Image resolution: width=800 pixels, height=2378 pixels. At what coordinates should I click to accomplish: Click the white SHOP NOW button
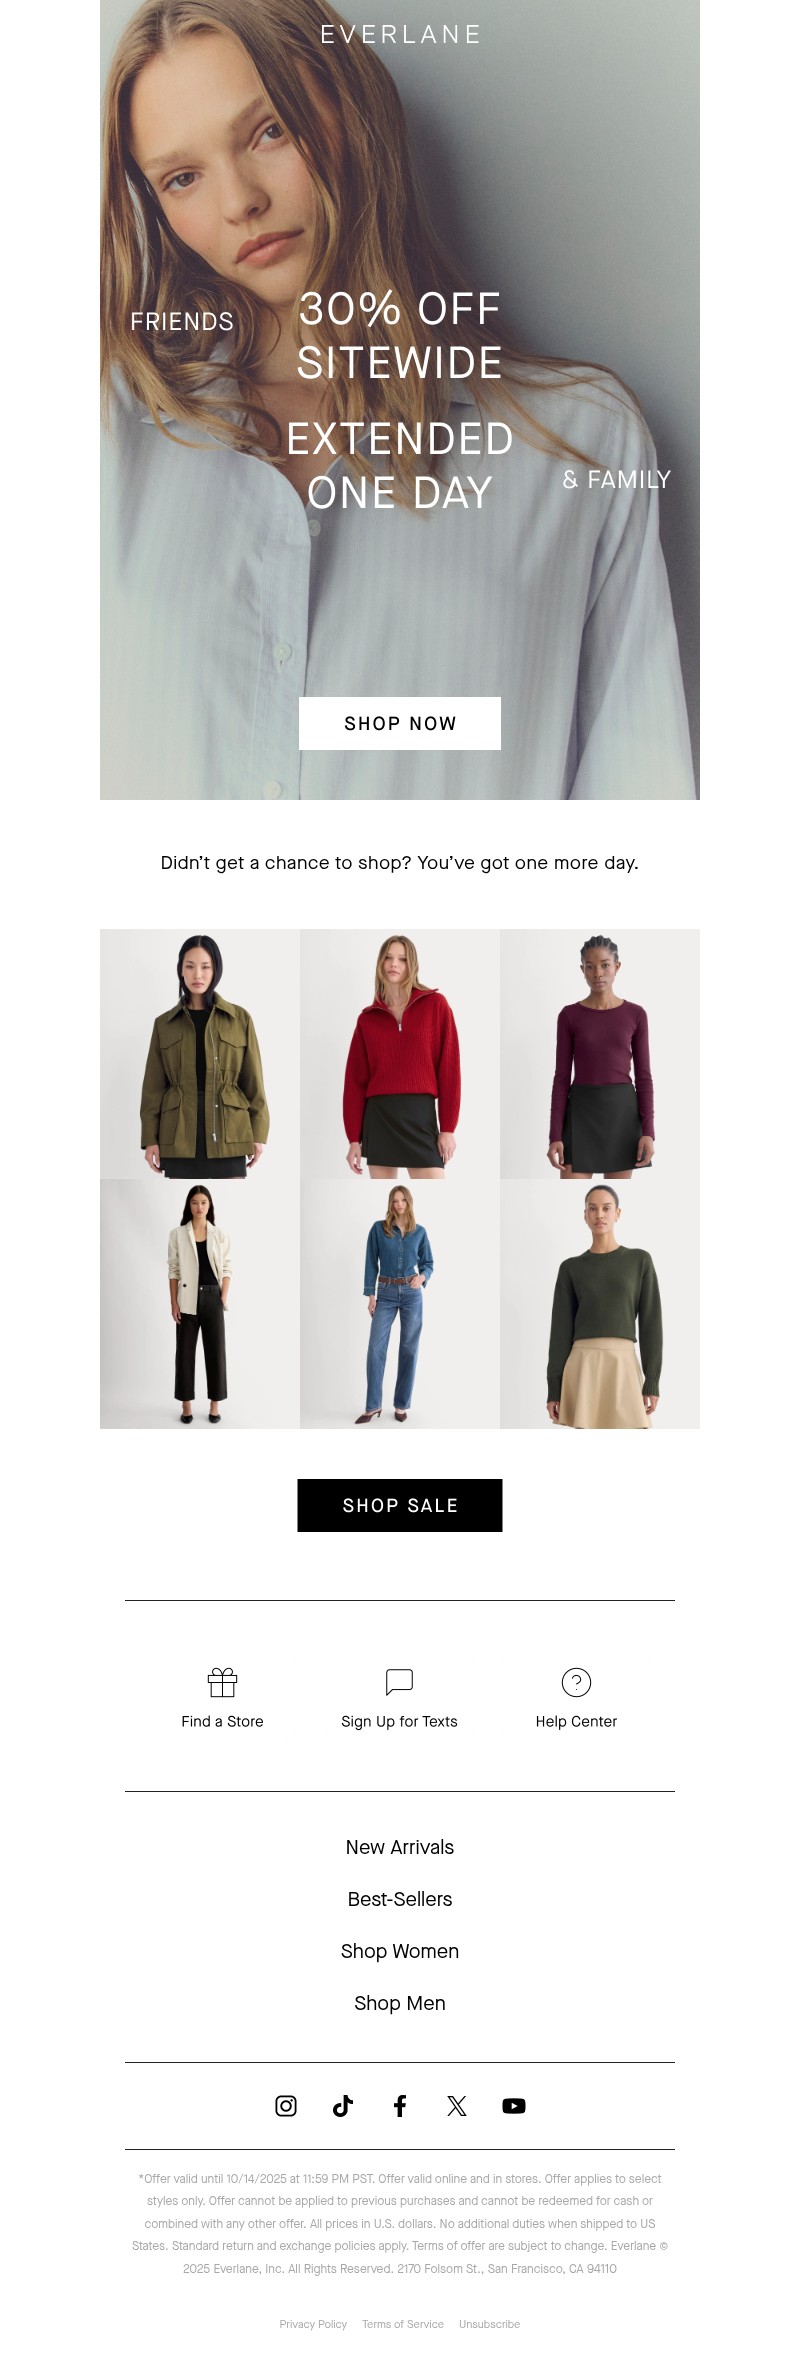[400, 723]
